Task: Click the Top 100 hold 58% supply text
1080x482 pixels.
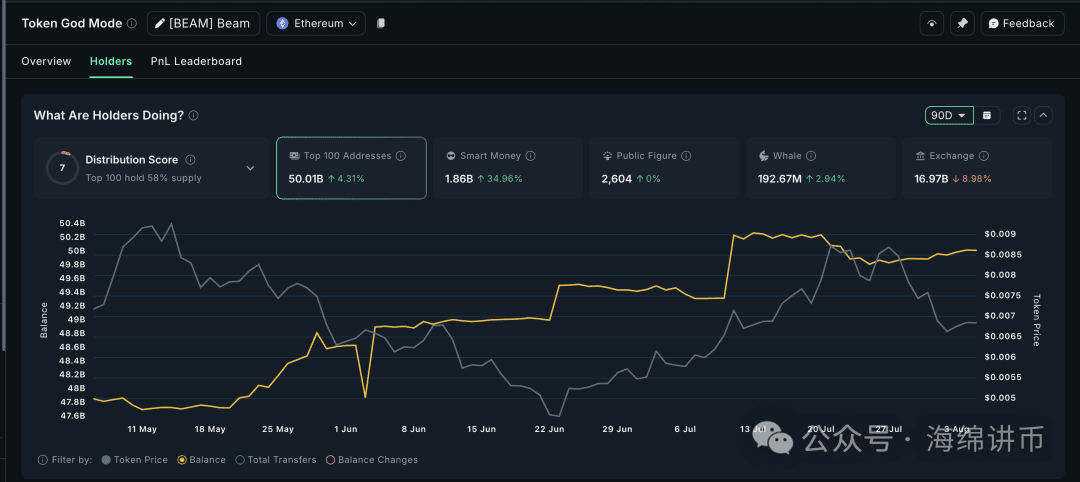Action: 143,178
